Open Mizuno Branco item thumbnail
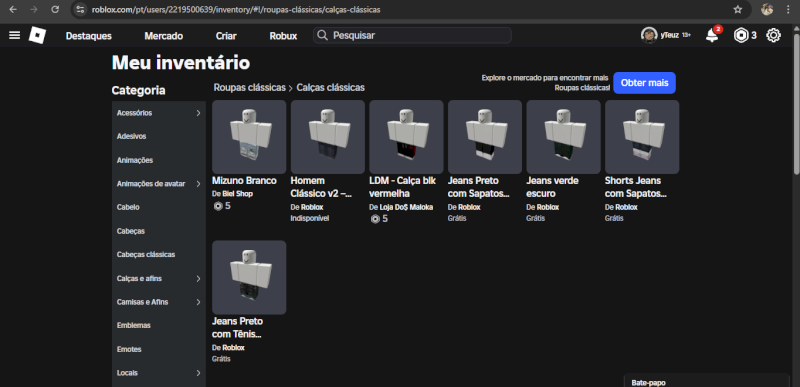Screen dimensions: 800x387 pyautogui.click(x=249, y=137)
